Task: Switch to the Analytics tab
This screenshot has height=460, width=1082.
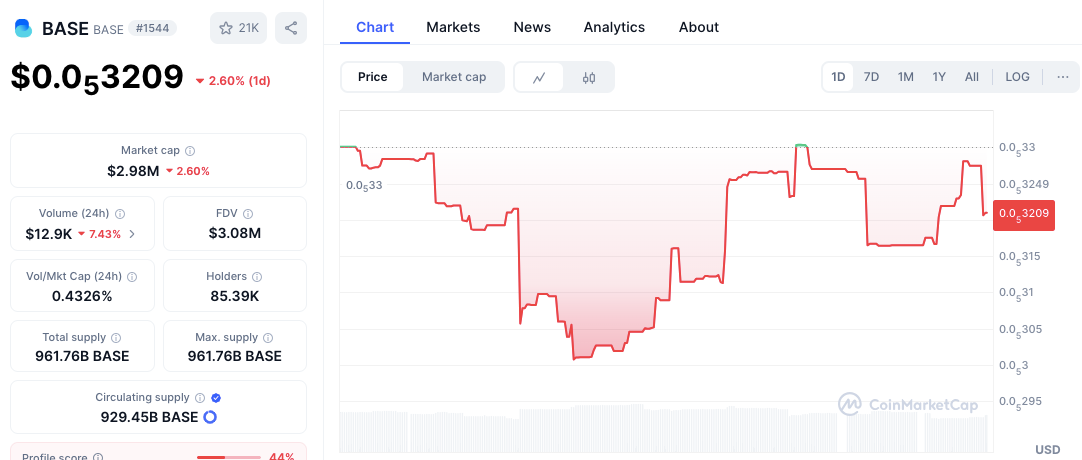Action: (614, 27)
